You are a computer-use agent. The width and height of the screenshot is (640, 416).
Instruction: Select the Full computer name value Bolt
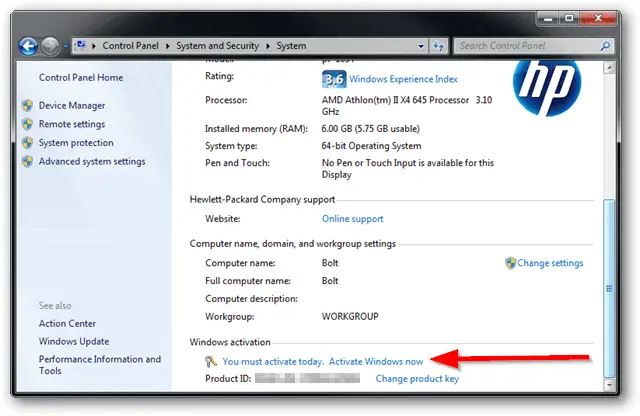pyautogui.click(x=330, y=281)
